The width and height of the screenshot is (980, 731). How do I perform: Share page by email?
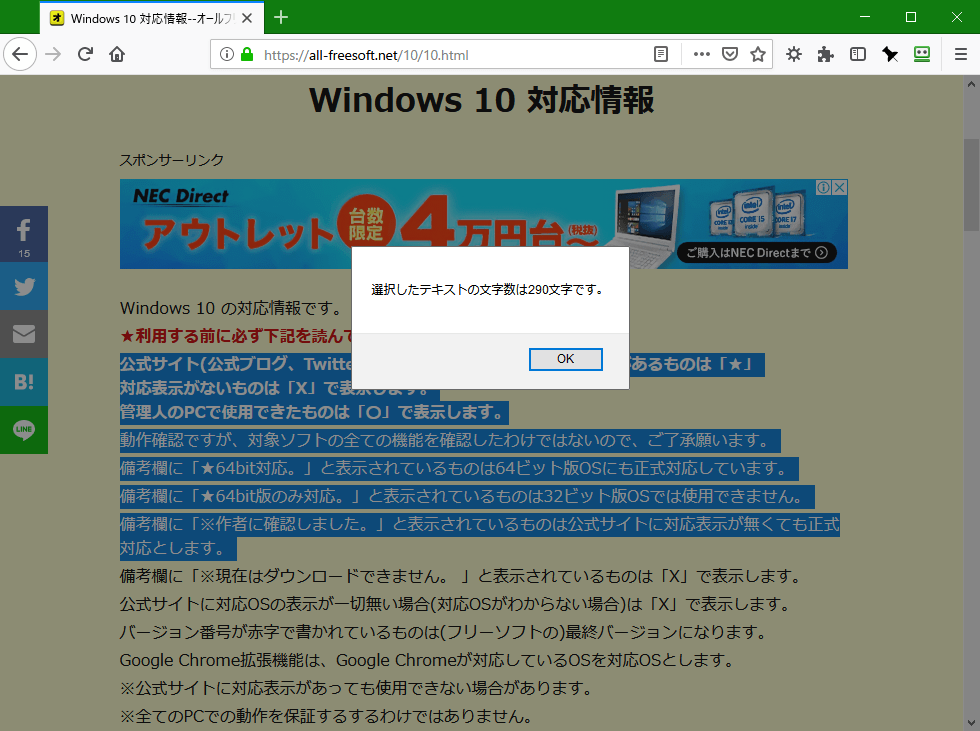[x=24, y=334]
